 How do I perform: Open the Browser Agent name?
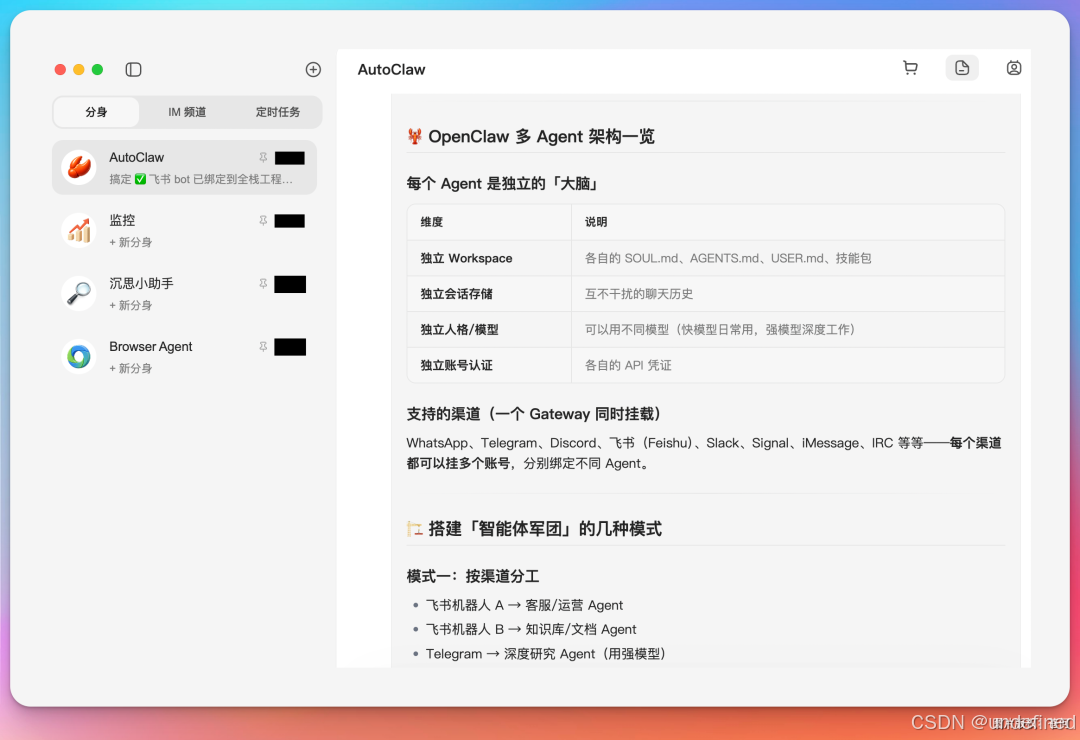(151, 347)
